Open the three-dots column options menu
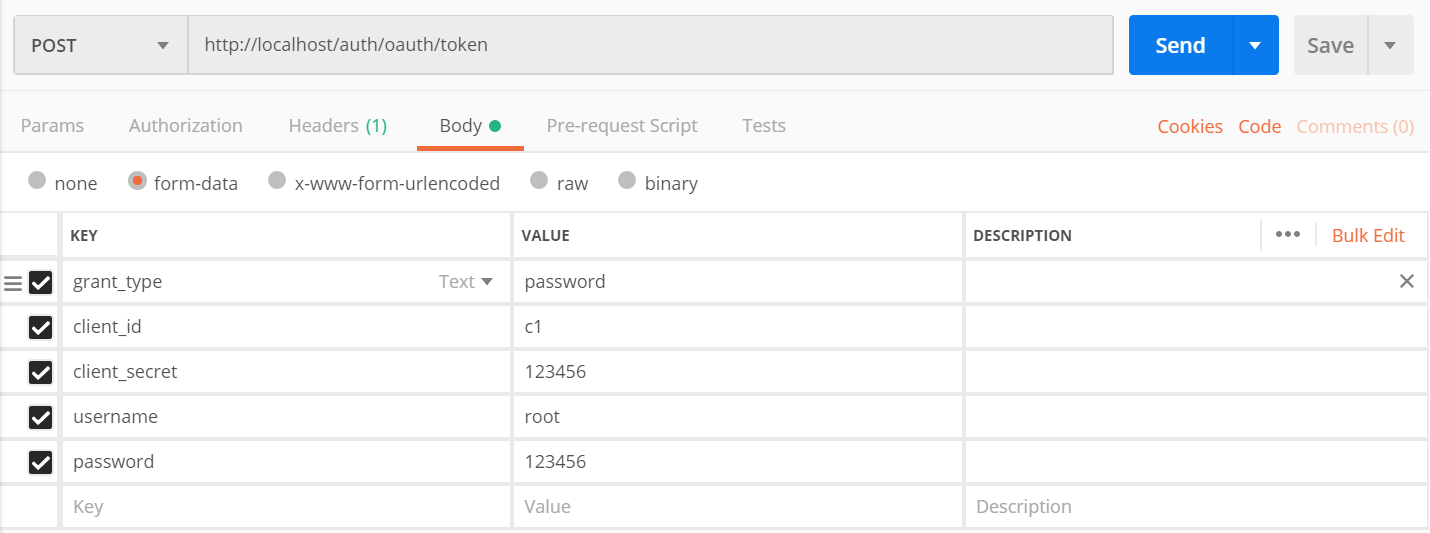The image size is (1430, 533). tap(1288, 235)
